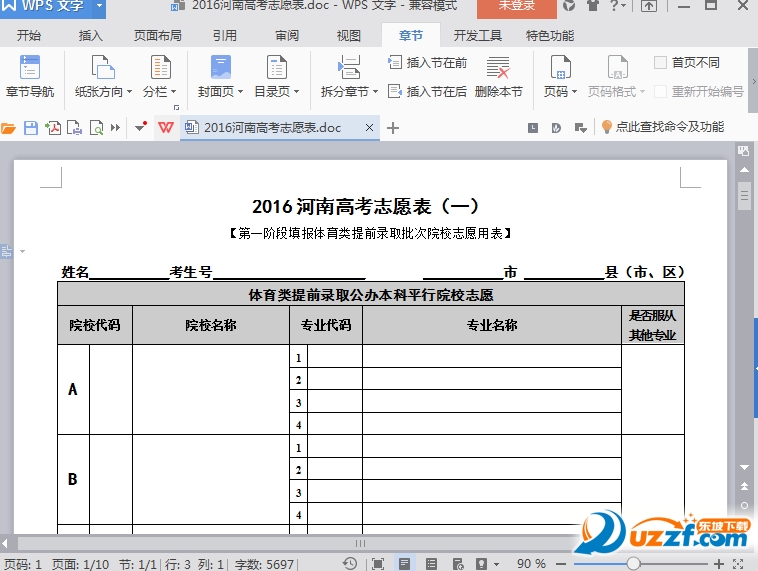Click the print preview icon
This screenshot has height=571, width=758.
point(97,128)
